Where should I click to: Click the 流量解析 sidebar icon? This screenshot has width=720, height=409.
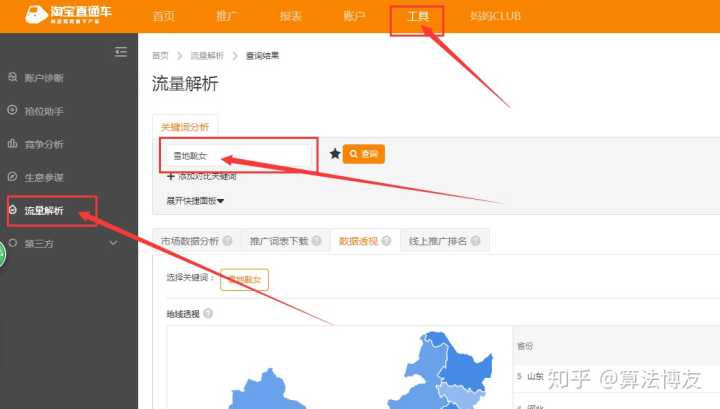(12, 210)
